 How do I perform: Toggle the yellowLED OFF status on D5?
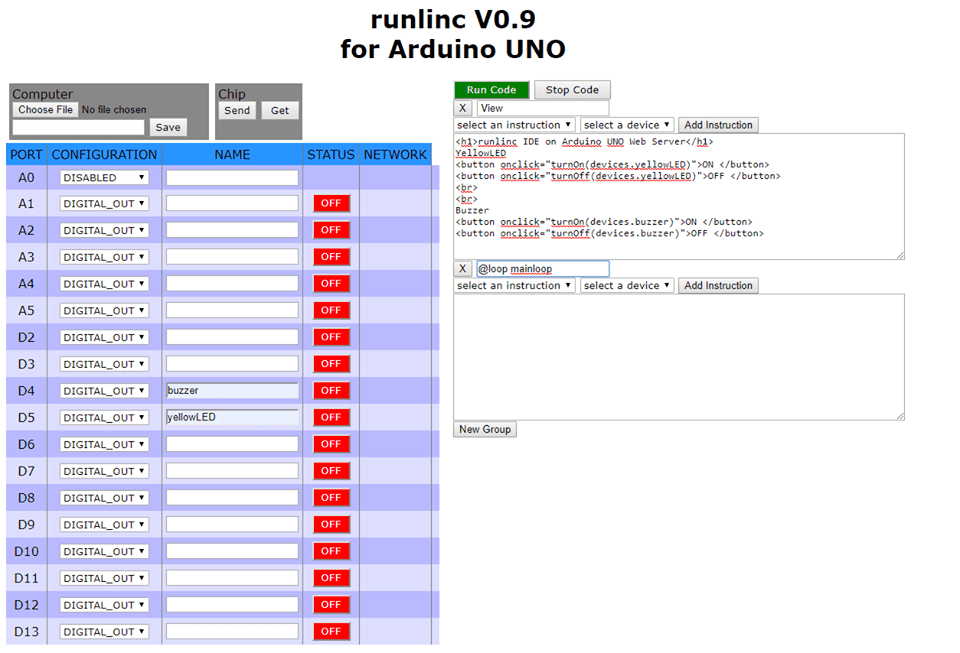pyautogui.click(x=331, y=417)
